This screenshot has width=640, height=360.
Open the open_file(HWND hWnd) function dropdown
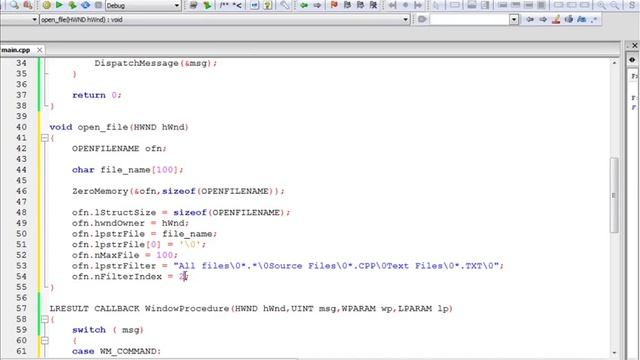224,19
